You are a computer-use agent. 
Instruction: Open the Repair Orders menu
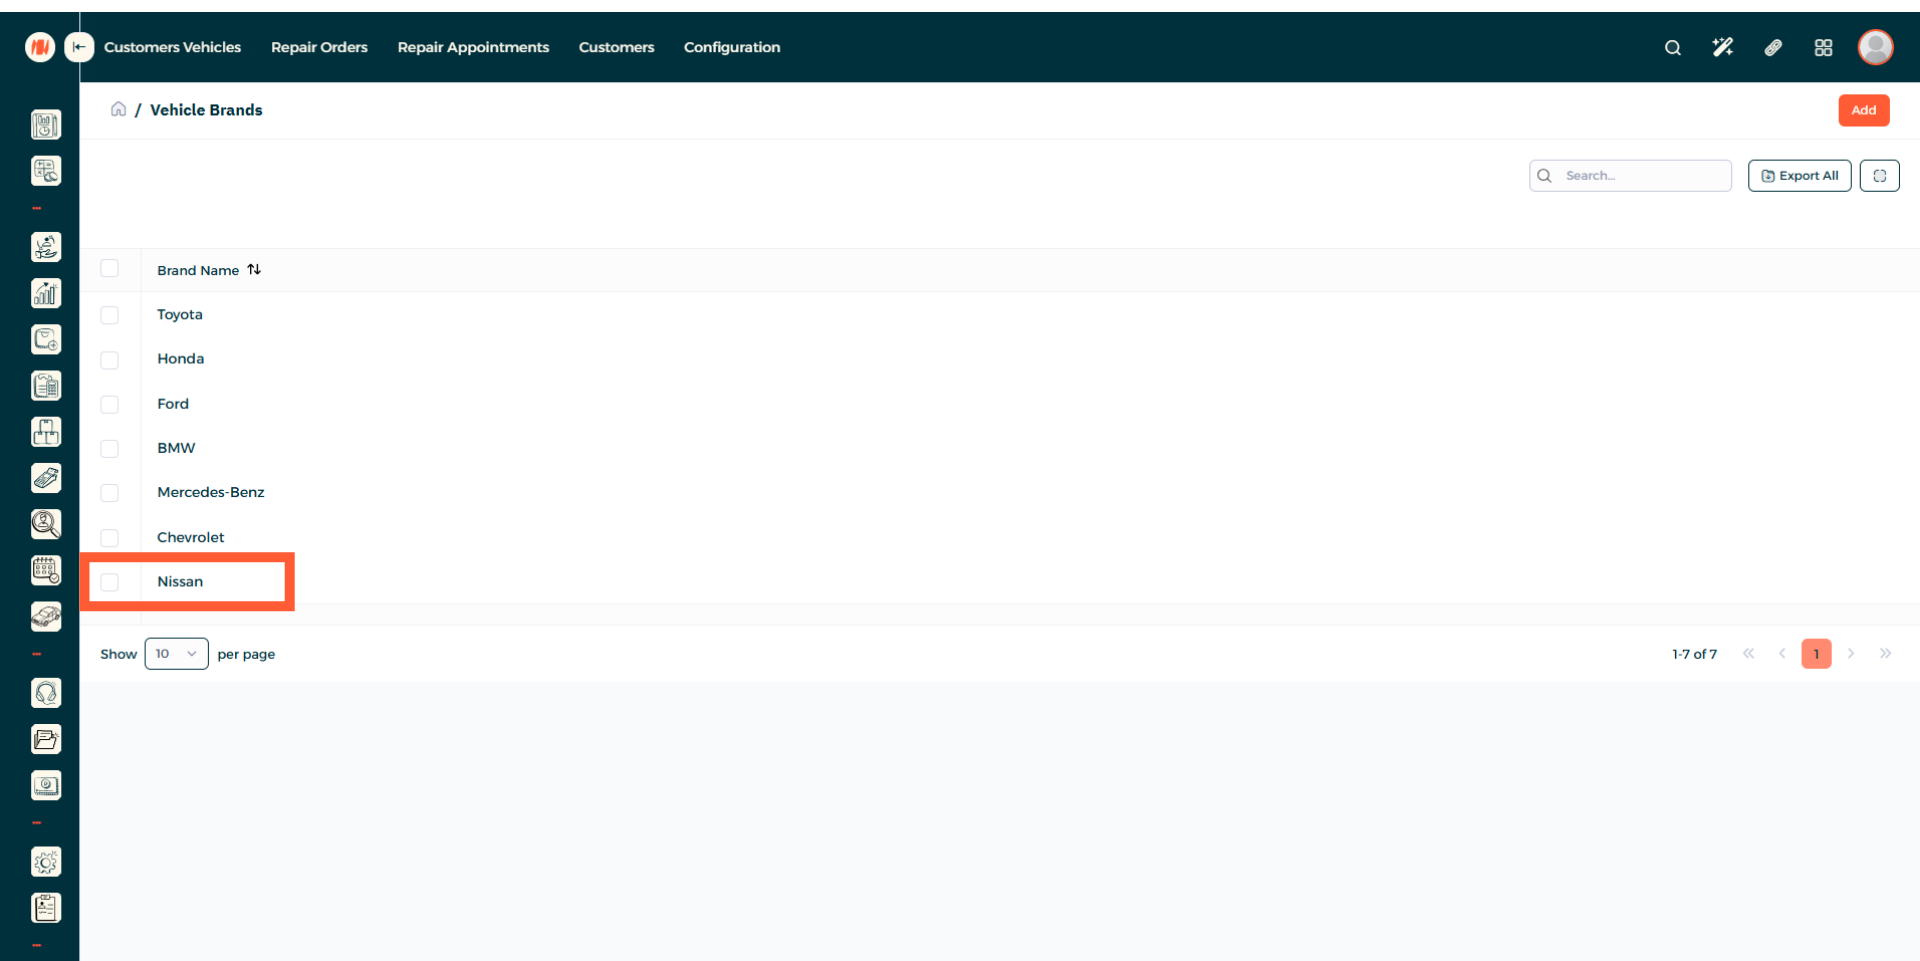pyautogui.click(x=319, y=47)
